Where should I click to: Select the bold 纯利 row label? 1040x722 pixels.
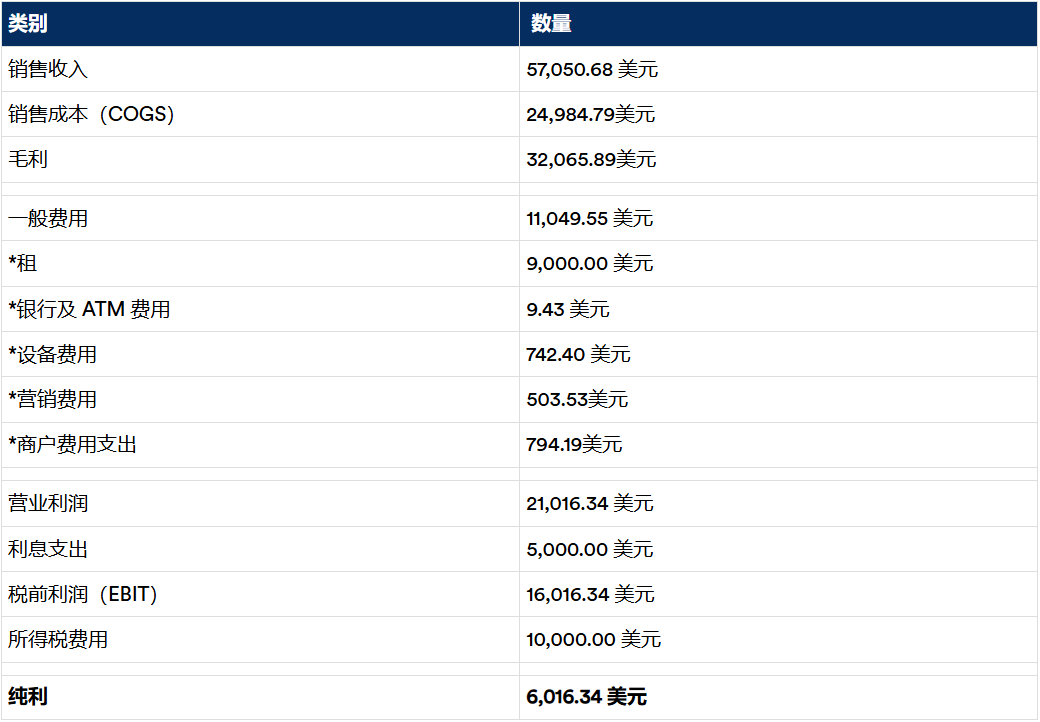pyautogui.click(x=28, y=697)
